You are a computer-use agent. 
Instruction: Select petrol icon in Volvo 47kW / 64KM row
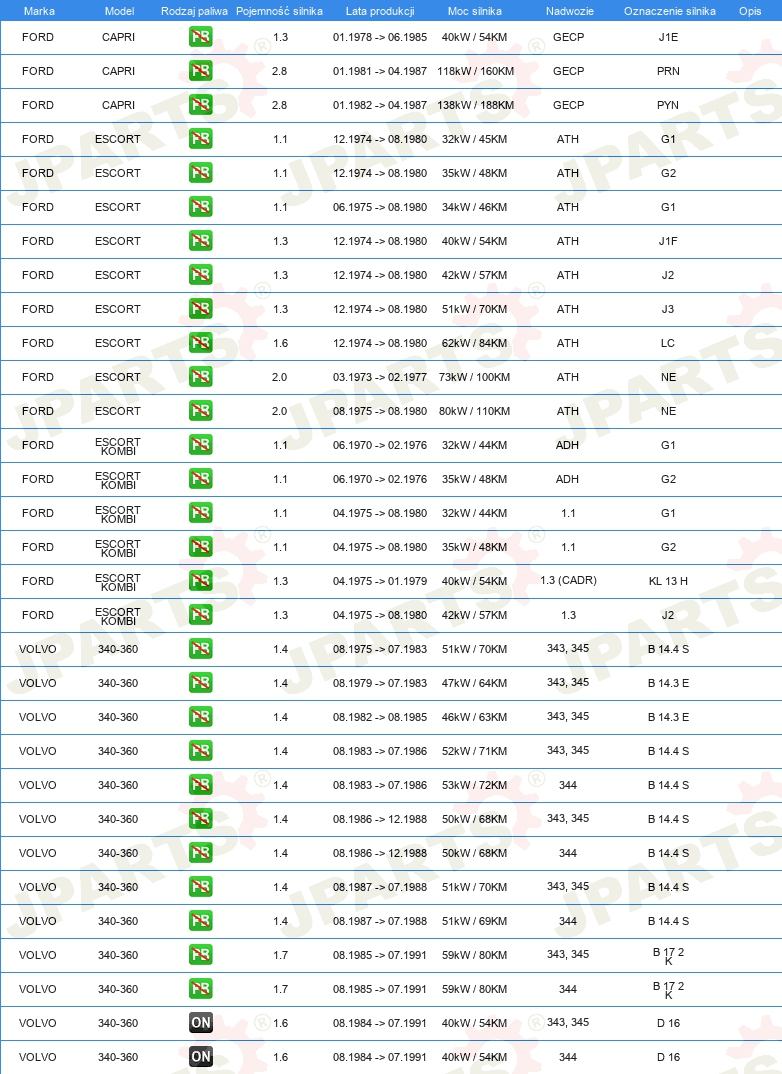201,683
